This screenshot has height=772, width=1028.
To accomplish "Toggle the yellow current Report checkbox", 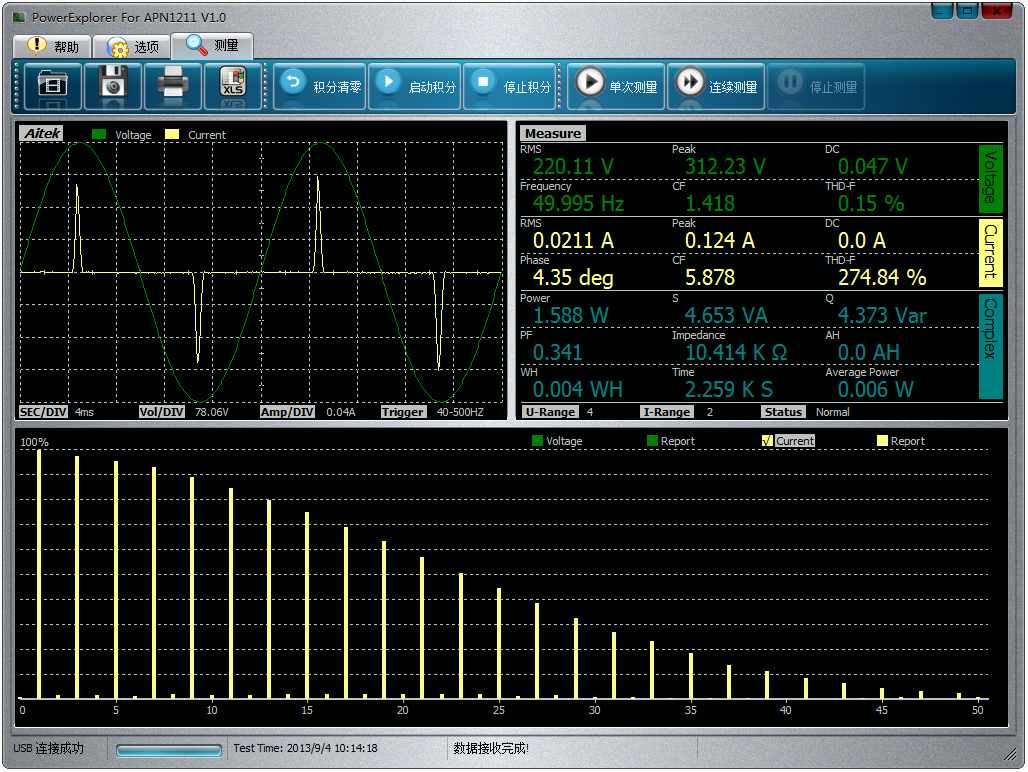I will [882, 441].
